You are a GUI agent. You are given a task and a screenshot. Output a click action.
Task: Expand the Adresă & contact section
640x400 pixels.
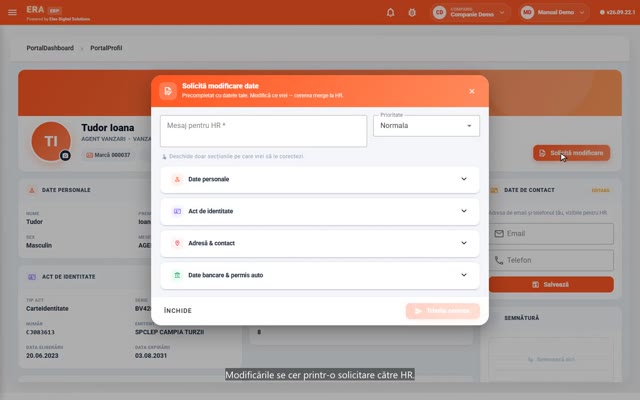(320, 243)
